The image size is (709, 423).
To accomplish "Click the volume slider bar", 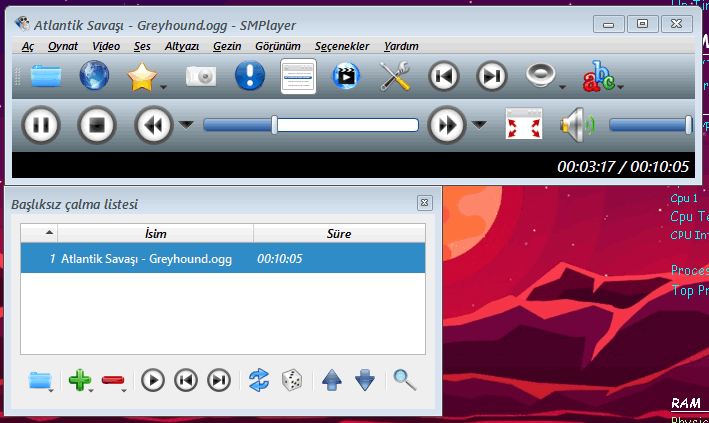I will [x=651, y=125].
